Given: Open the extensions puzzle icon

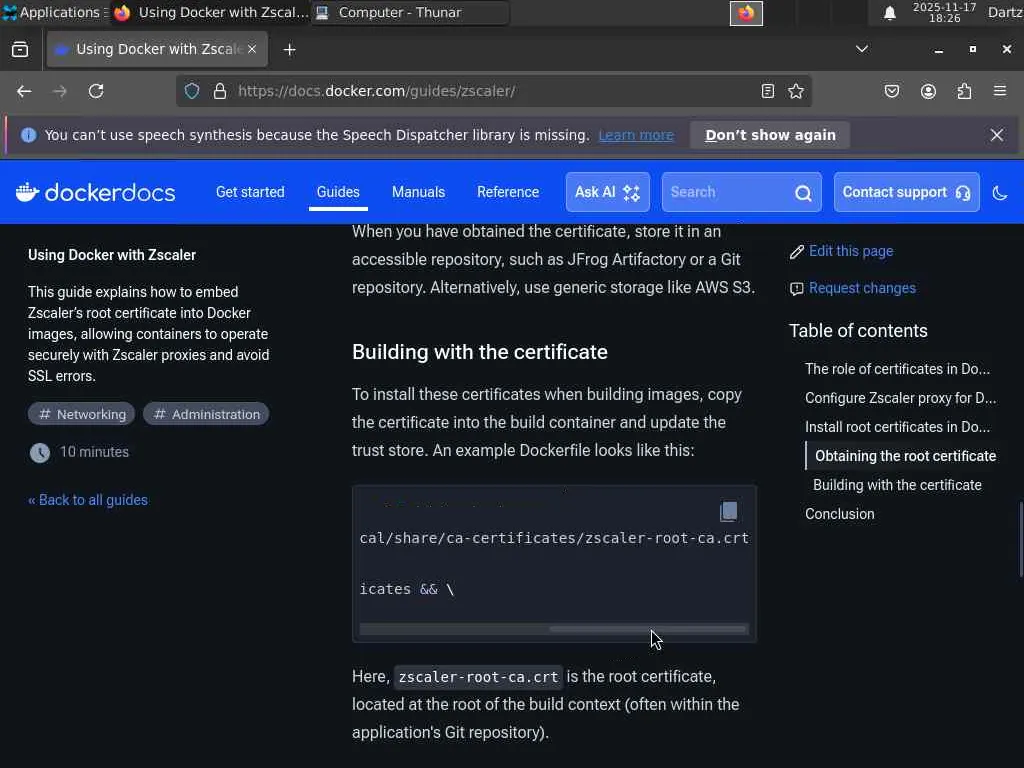Looking at the screenshot, I should [965, 91].
